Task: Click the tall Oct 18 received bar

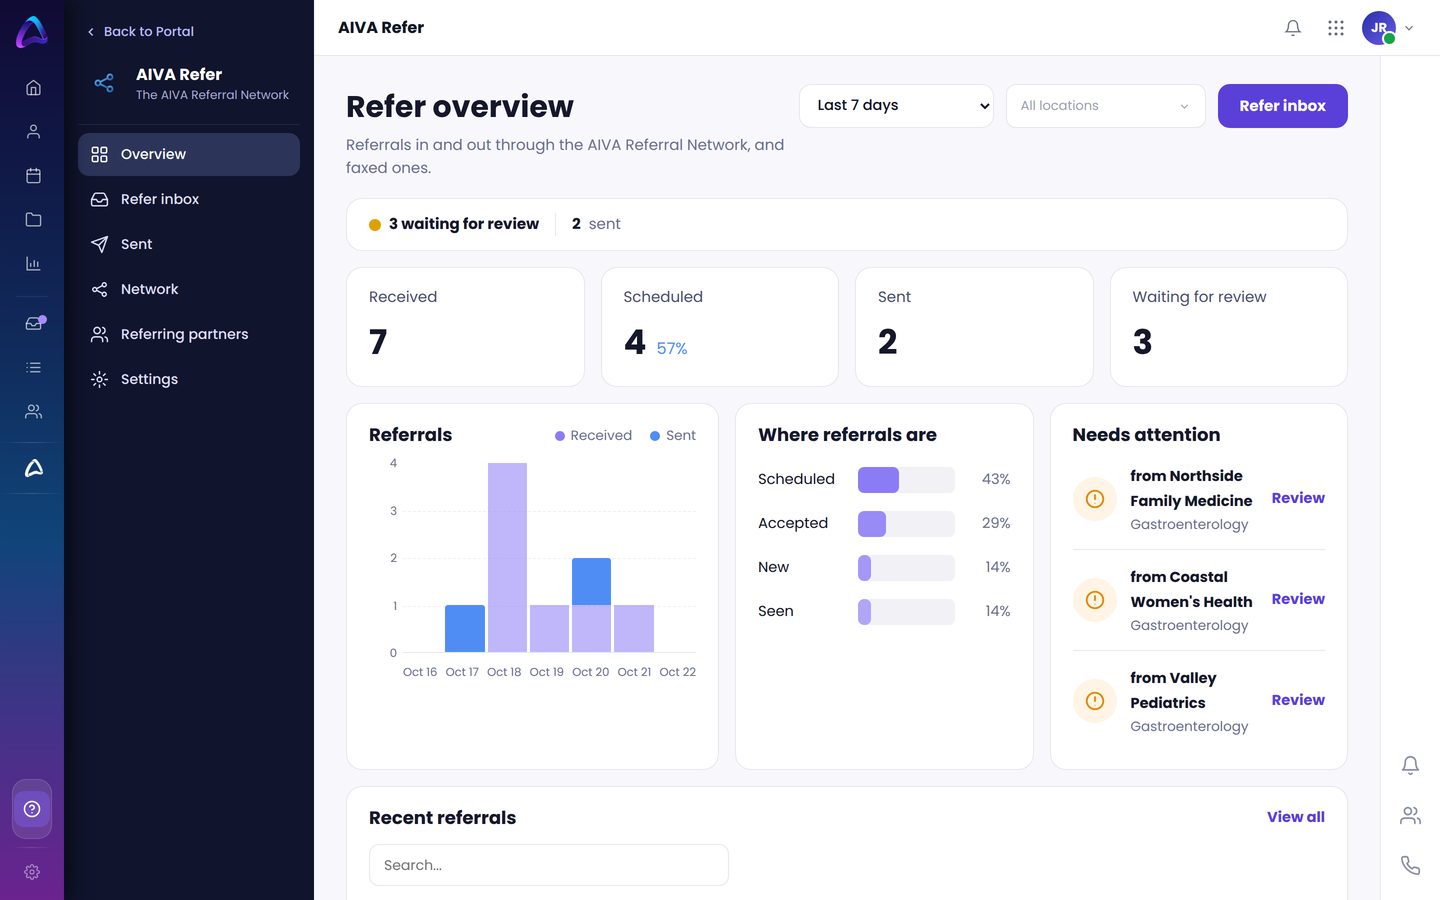Action: pyautogui.click(x=507, y=558)
